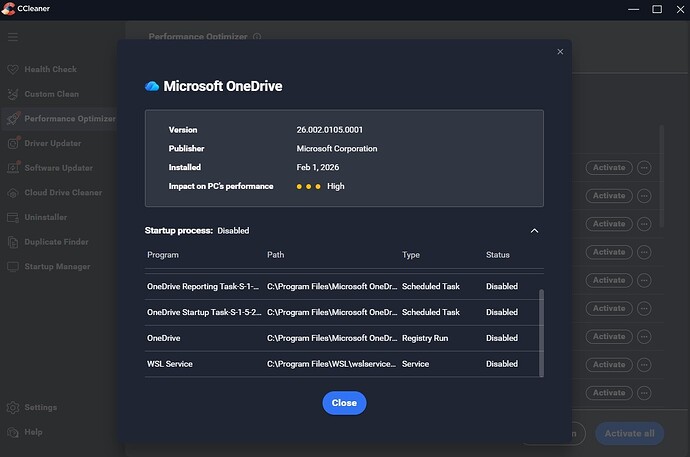Select Performance Optimizer in sidebar

(58, 119)
